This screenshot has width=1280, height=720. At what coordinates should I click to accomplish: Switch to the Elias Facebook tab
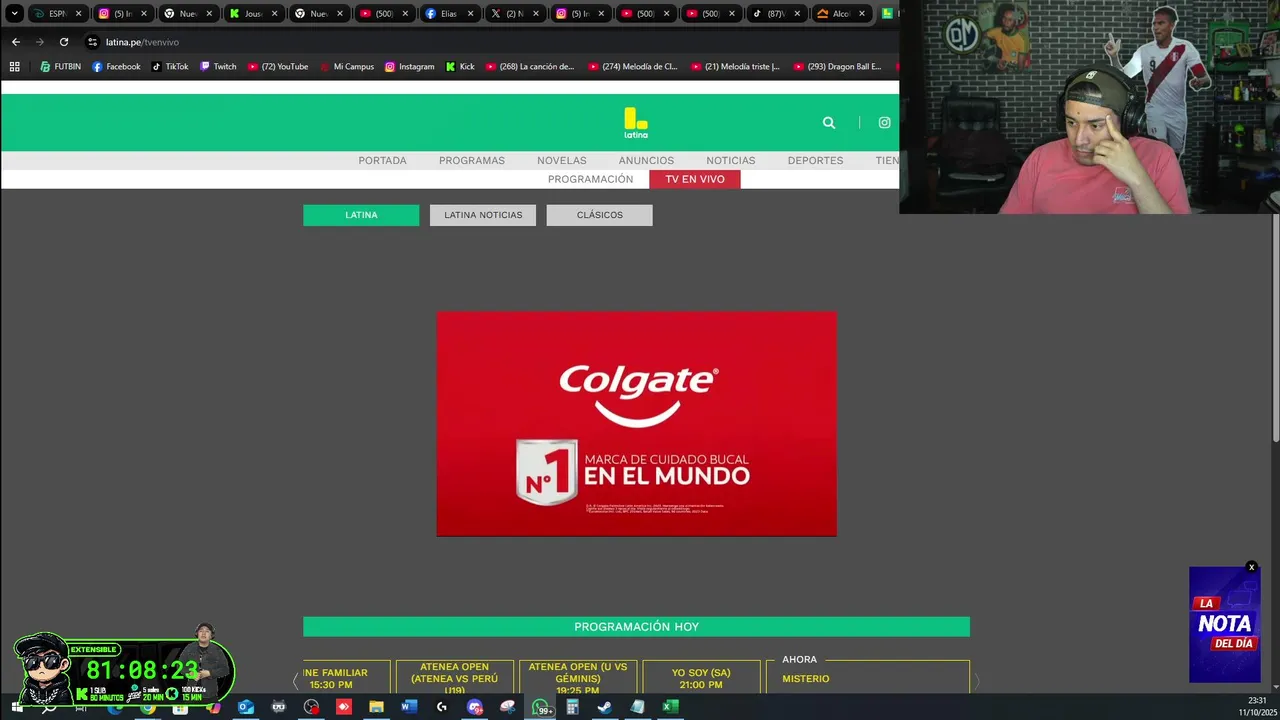pyautogui.click(x=449, y=14)
